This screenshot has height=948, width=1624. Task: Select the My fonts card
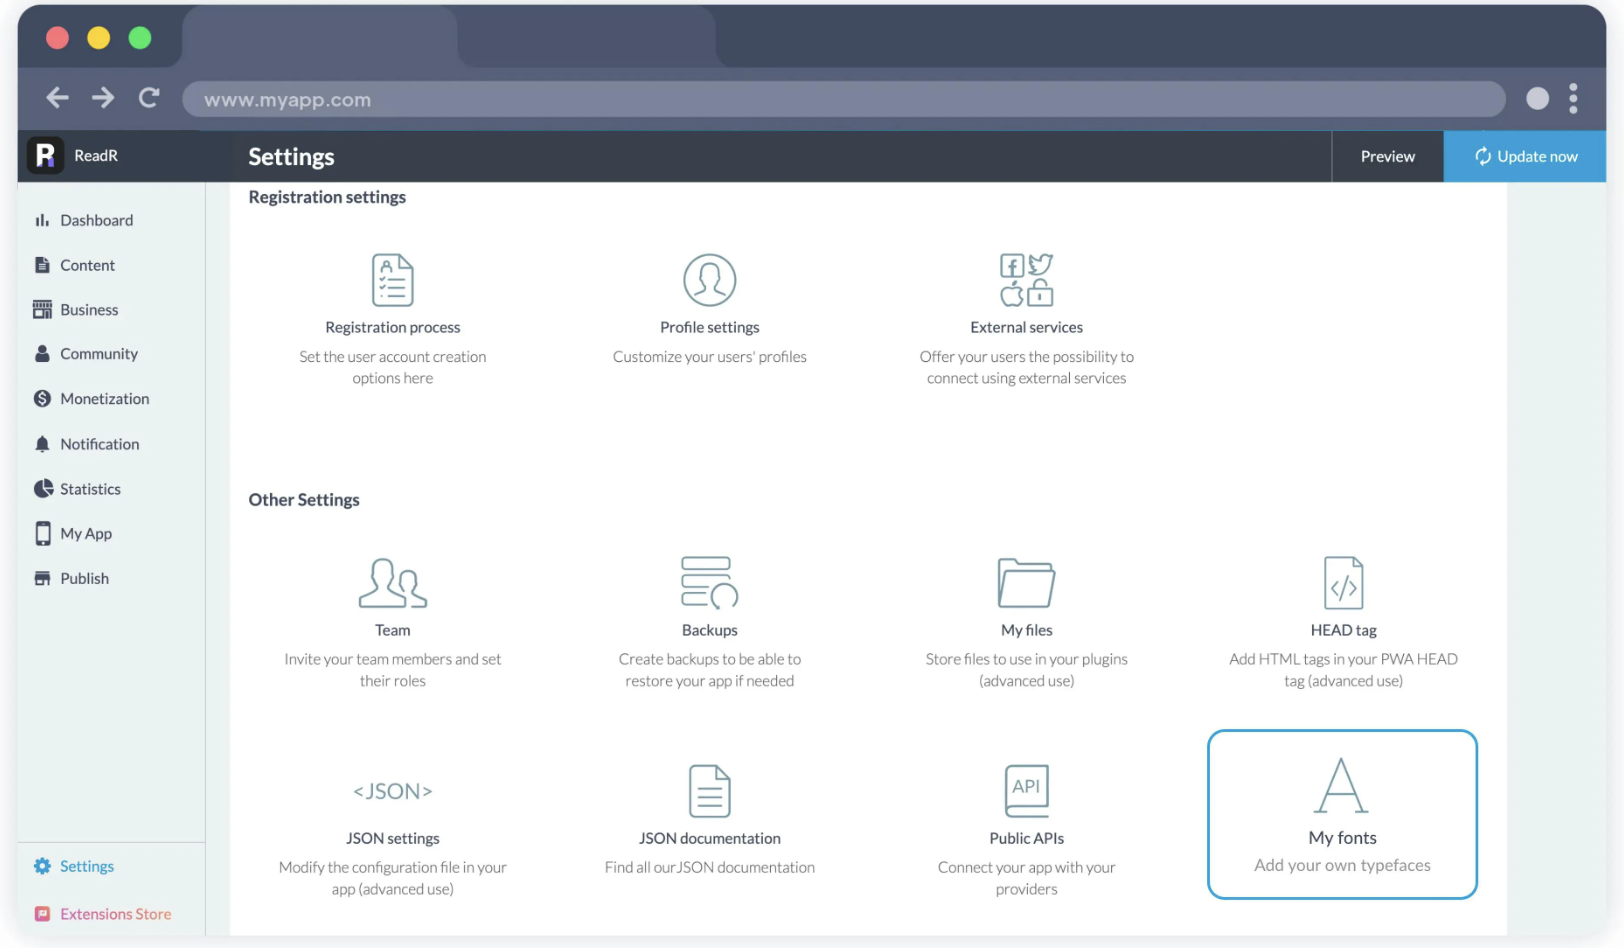pyautogui.click(x=1342, y=814)
